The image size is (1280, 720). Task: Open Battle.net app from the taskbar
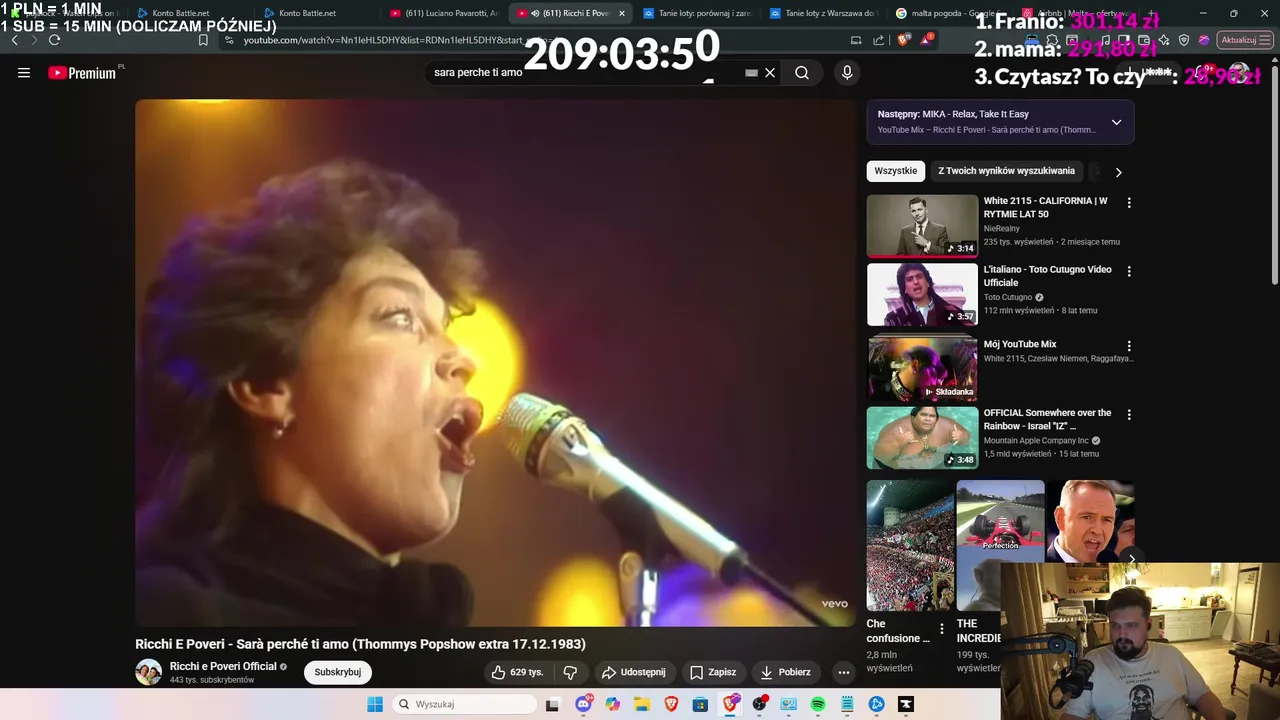click(877, 704)
